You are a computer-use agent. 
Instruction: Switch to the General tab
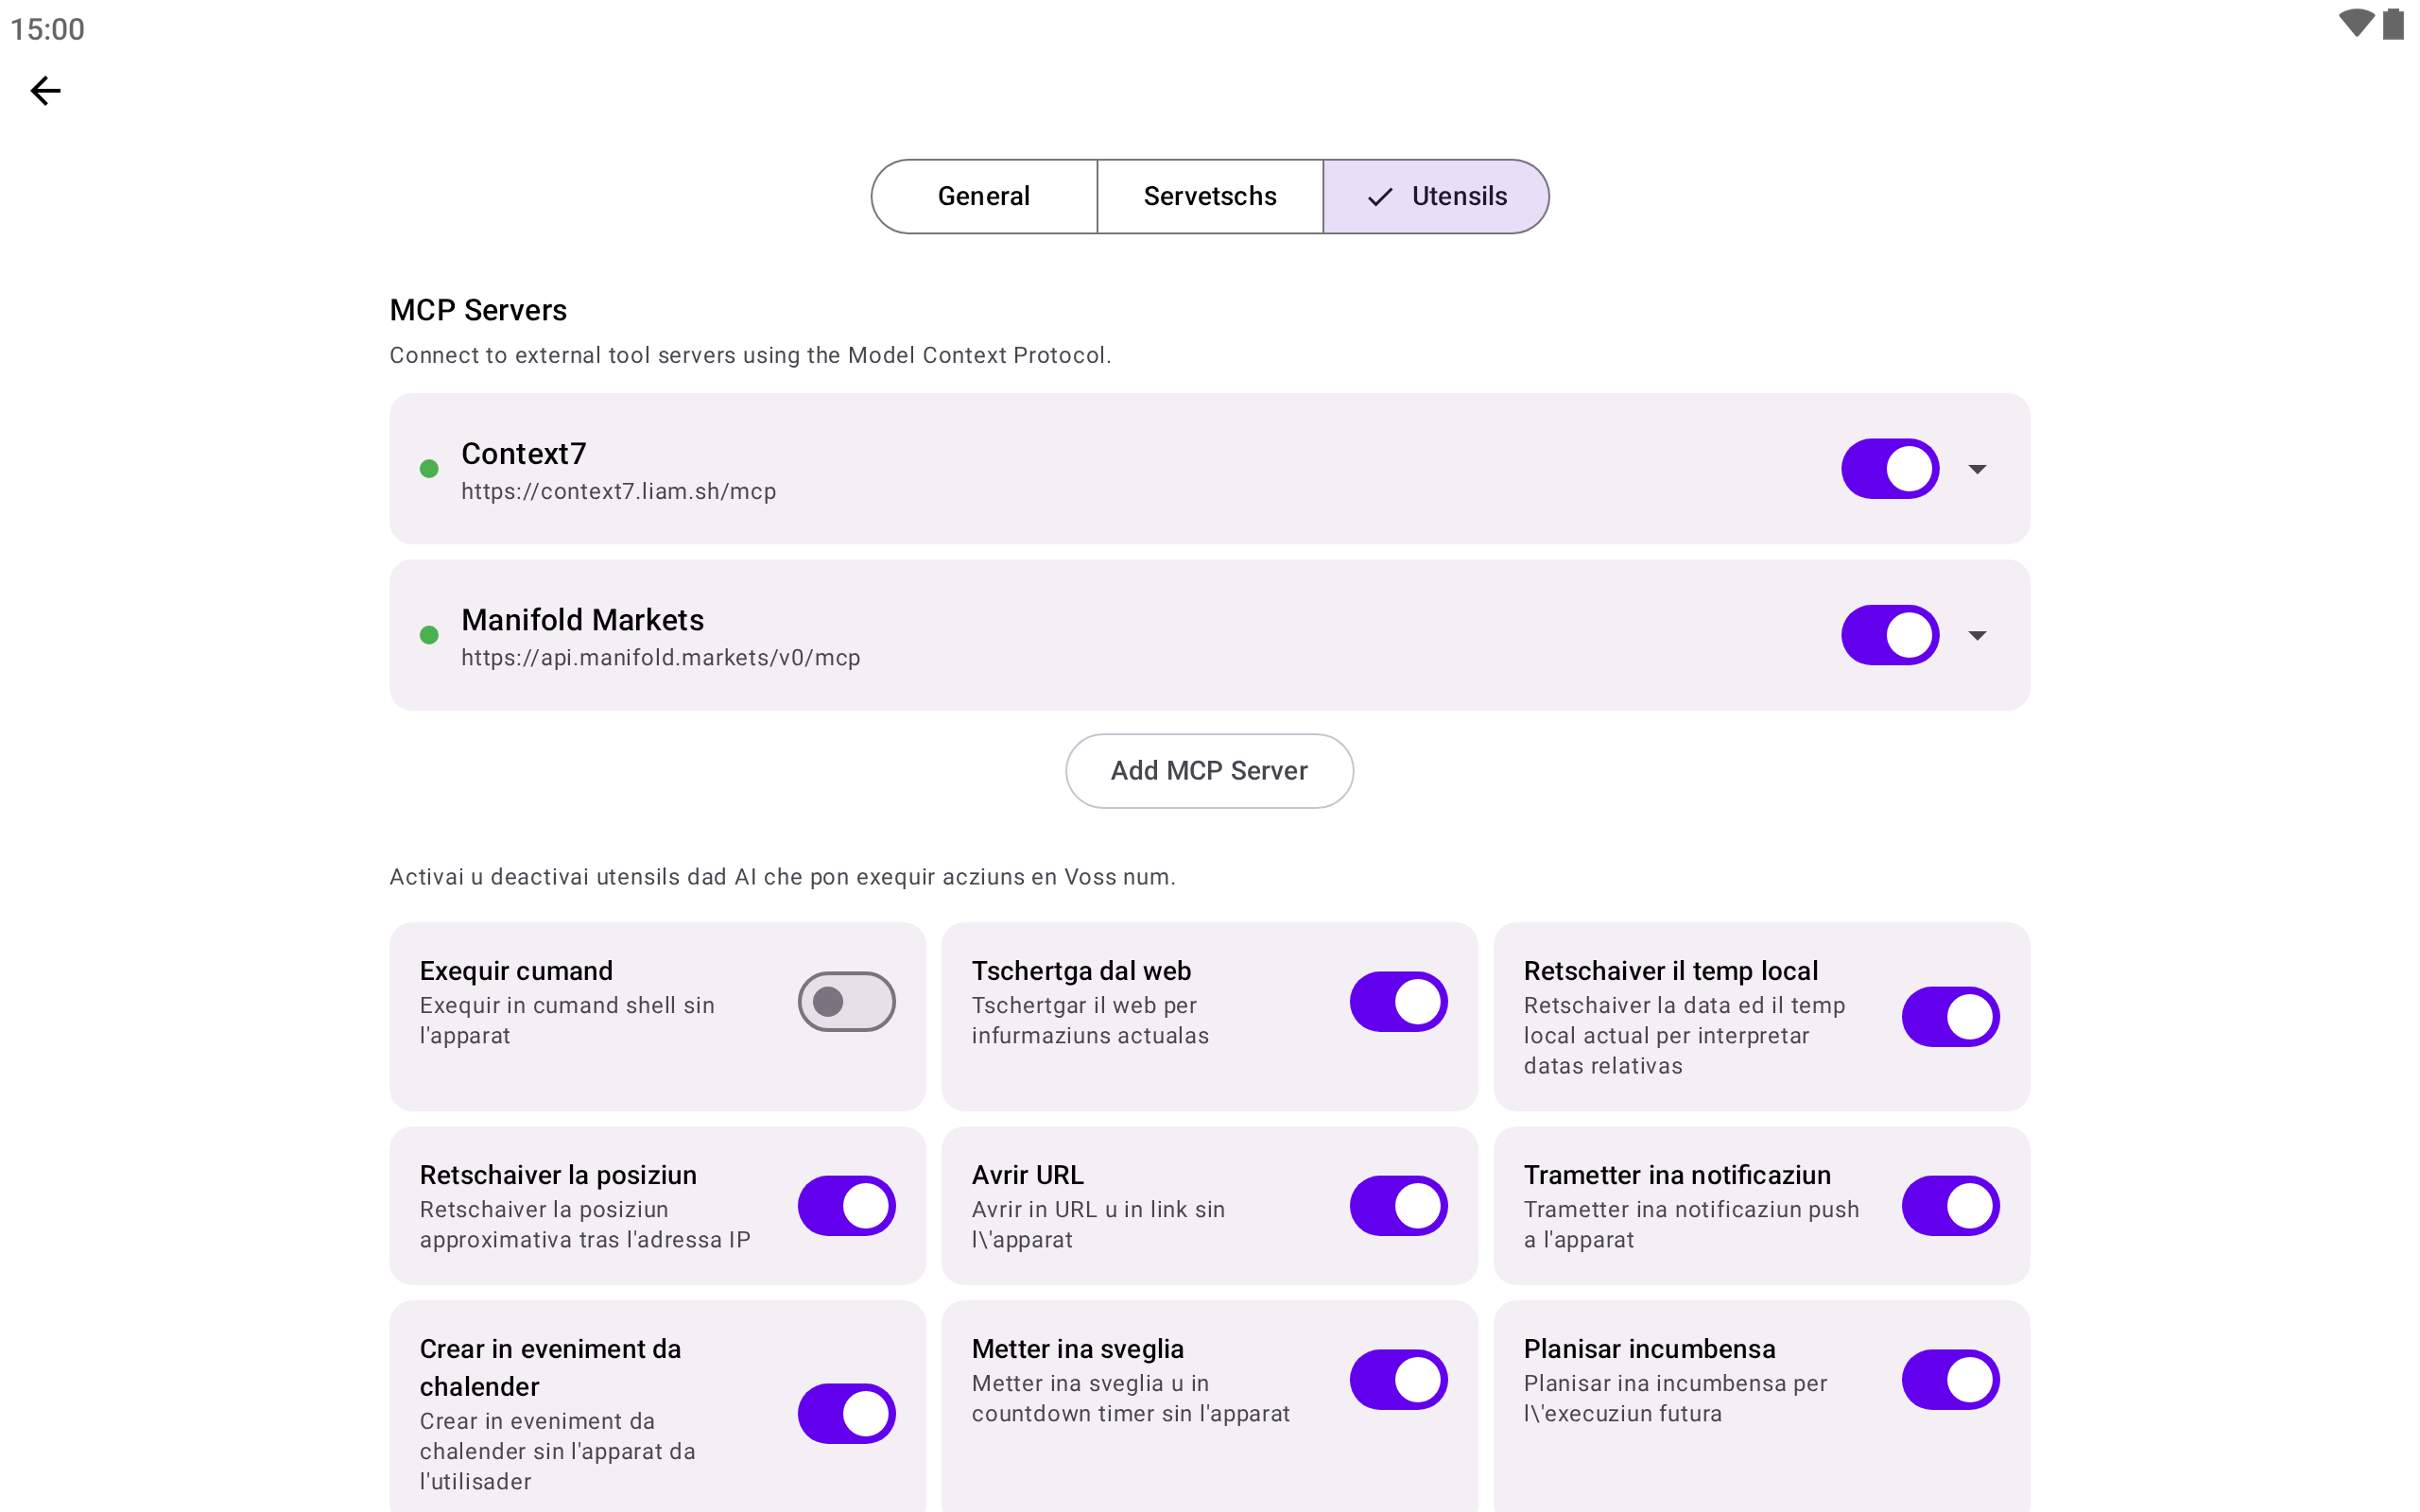[984, 197]
